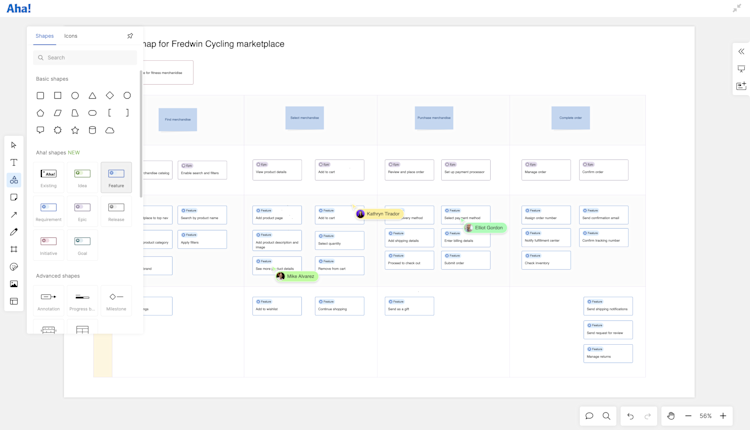Choose the Goal Aha! shape

coord(82,245)
